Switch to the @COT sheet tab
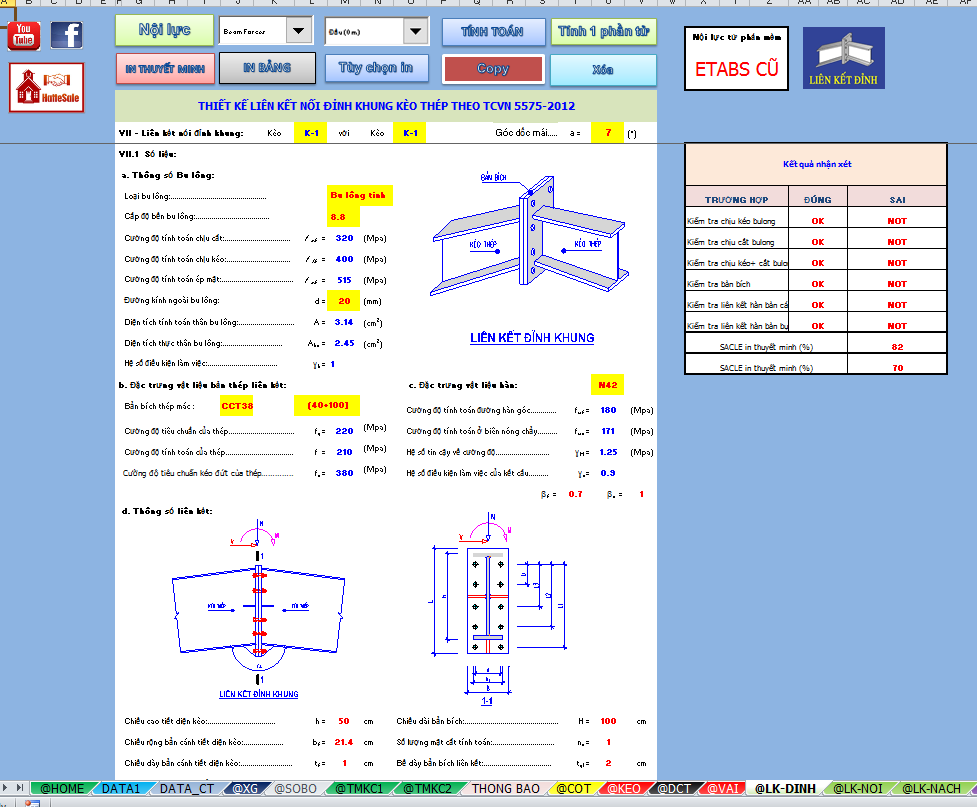The image size is (977, 807). (x=573, y=788)
